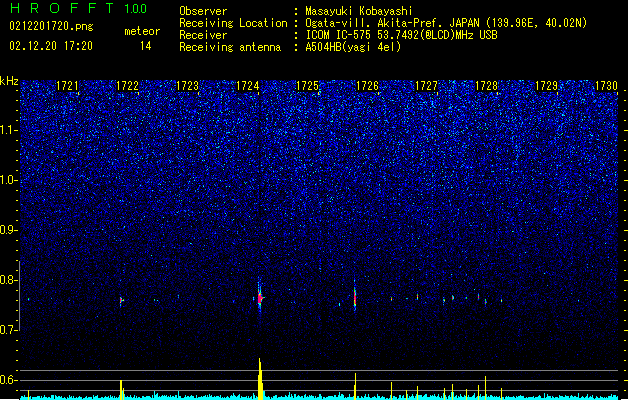This screenshot has height=400, width=629.
Task: Click the 0.6 kHz frequency label
Action: click(x=9, y=380)
